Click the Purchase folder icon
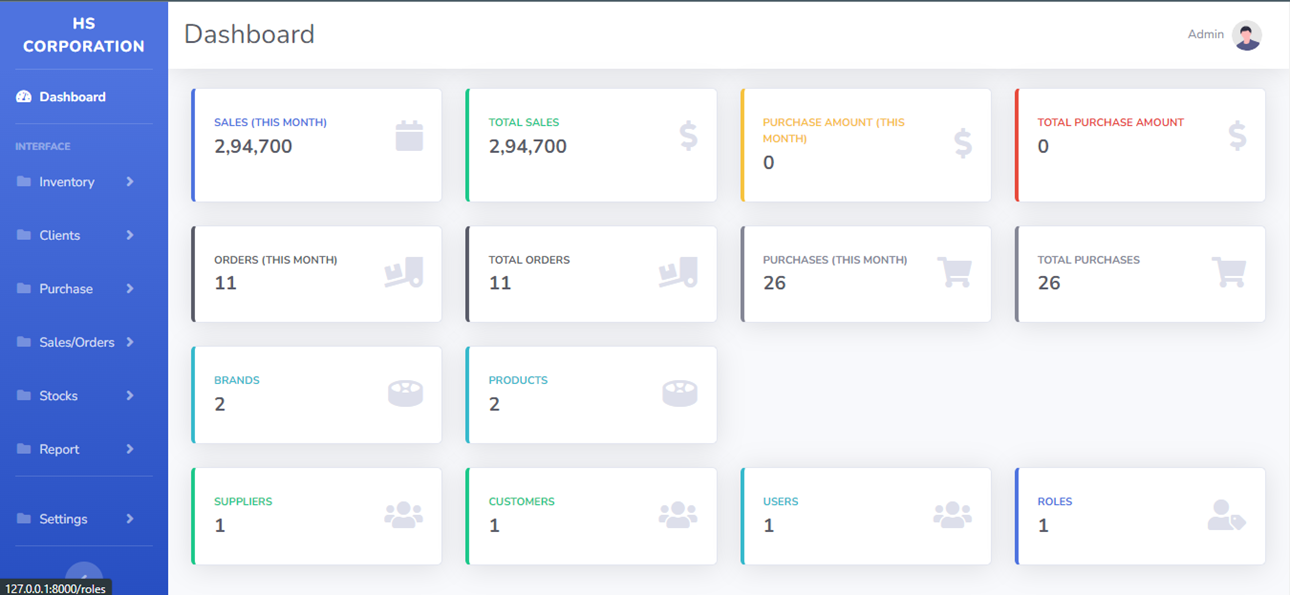This screenshot has width=1290, height=595. tap(24, 289)
